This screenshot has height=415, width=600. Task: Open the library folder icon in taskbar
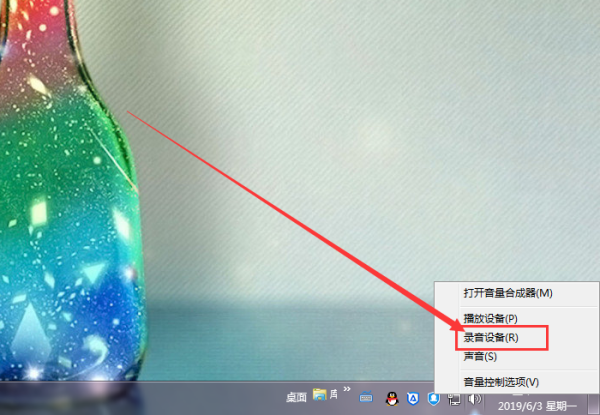click(x=320, y=396)
